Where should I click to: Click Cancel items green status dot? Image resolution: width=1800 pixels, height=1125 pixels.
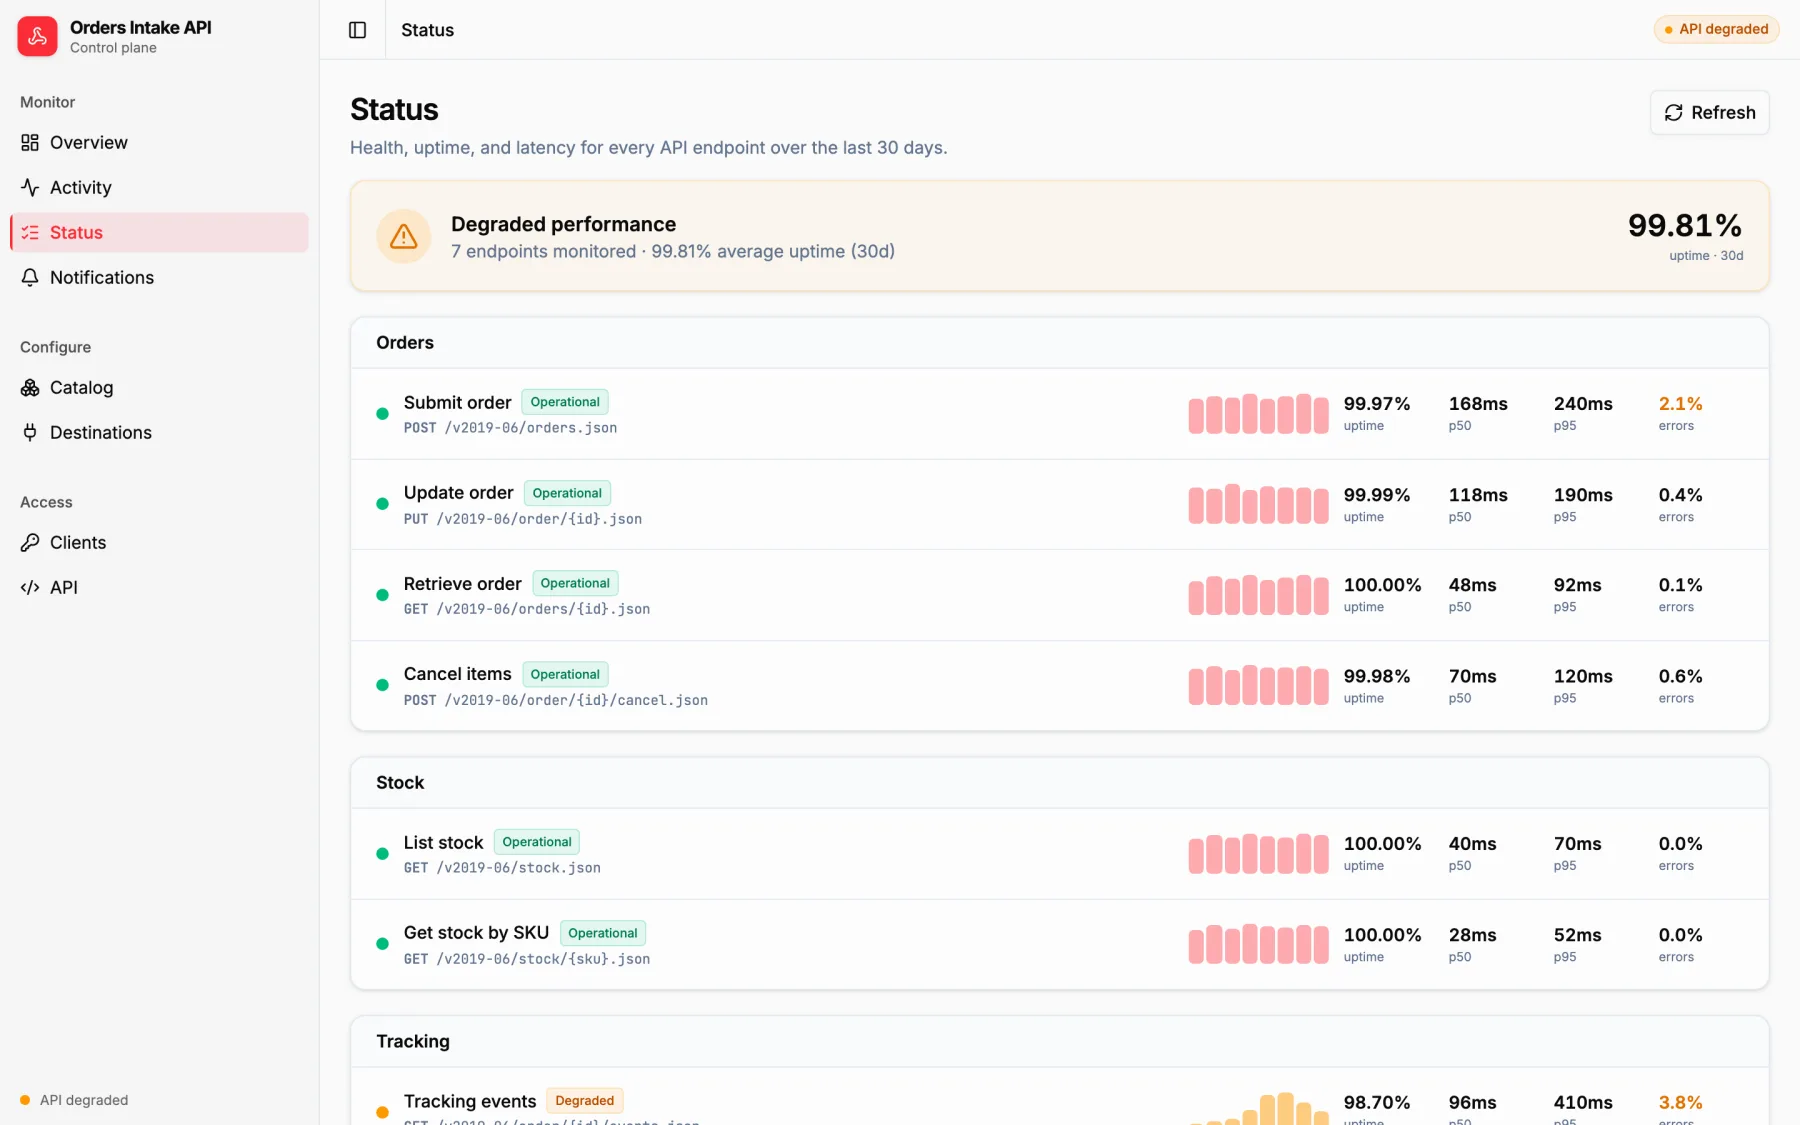[382, 685]
